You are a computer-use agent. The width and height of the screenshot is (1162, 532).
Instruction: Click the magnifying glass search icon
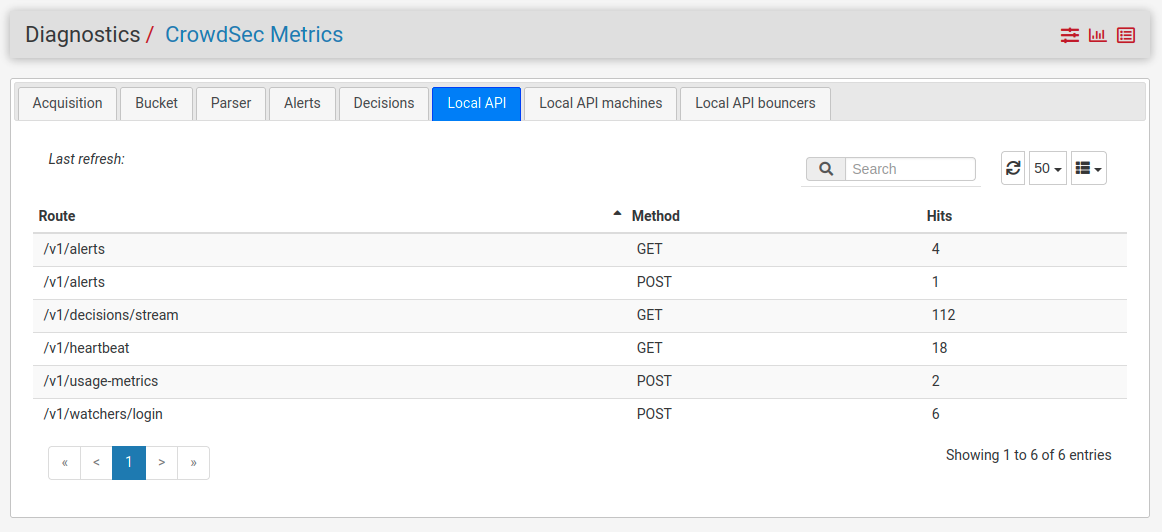(826, 169)
